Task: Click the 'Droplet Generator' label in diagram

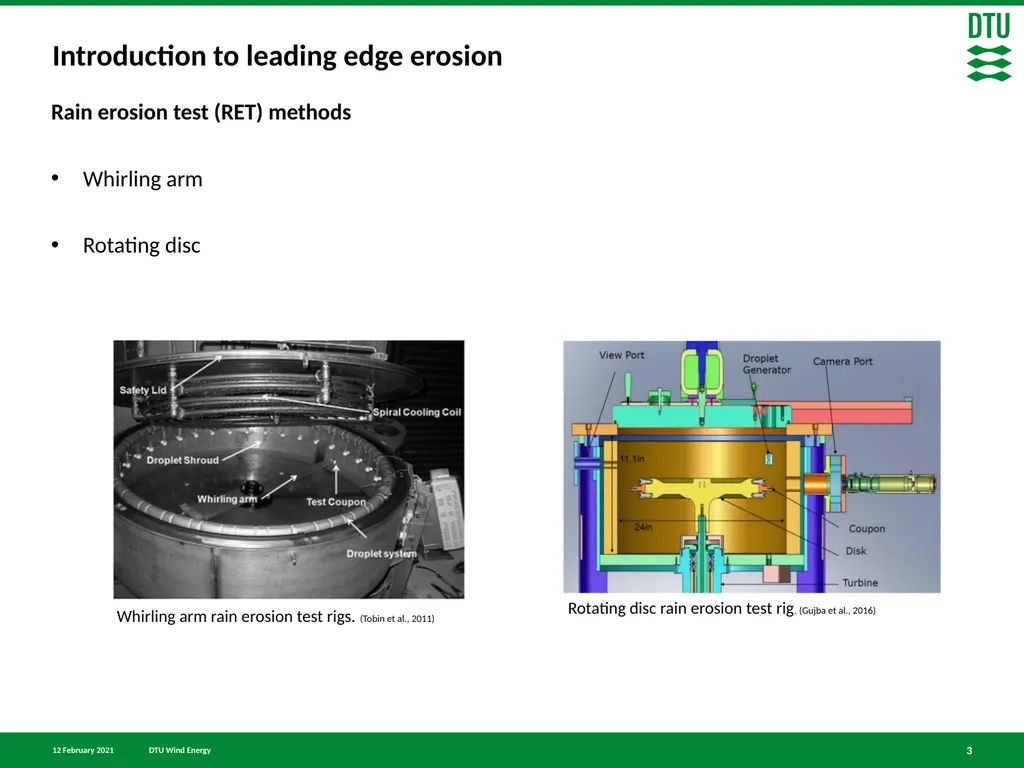Action: (767, 364)
